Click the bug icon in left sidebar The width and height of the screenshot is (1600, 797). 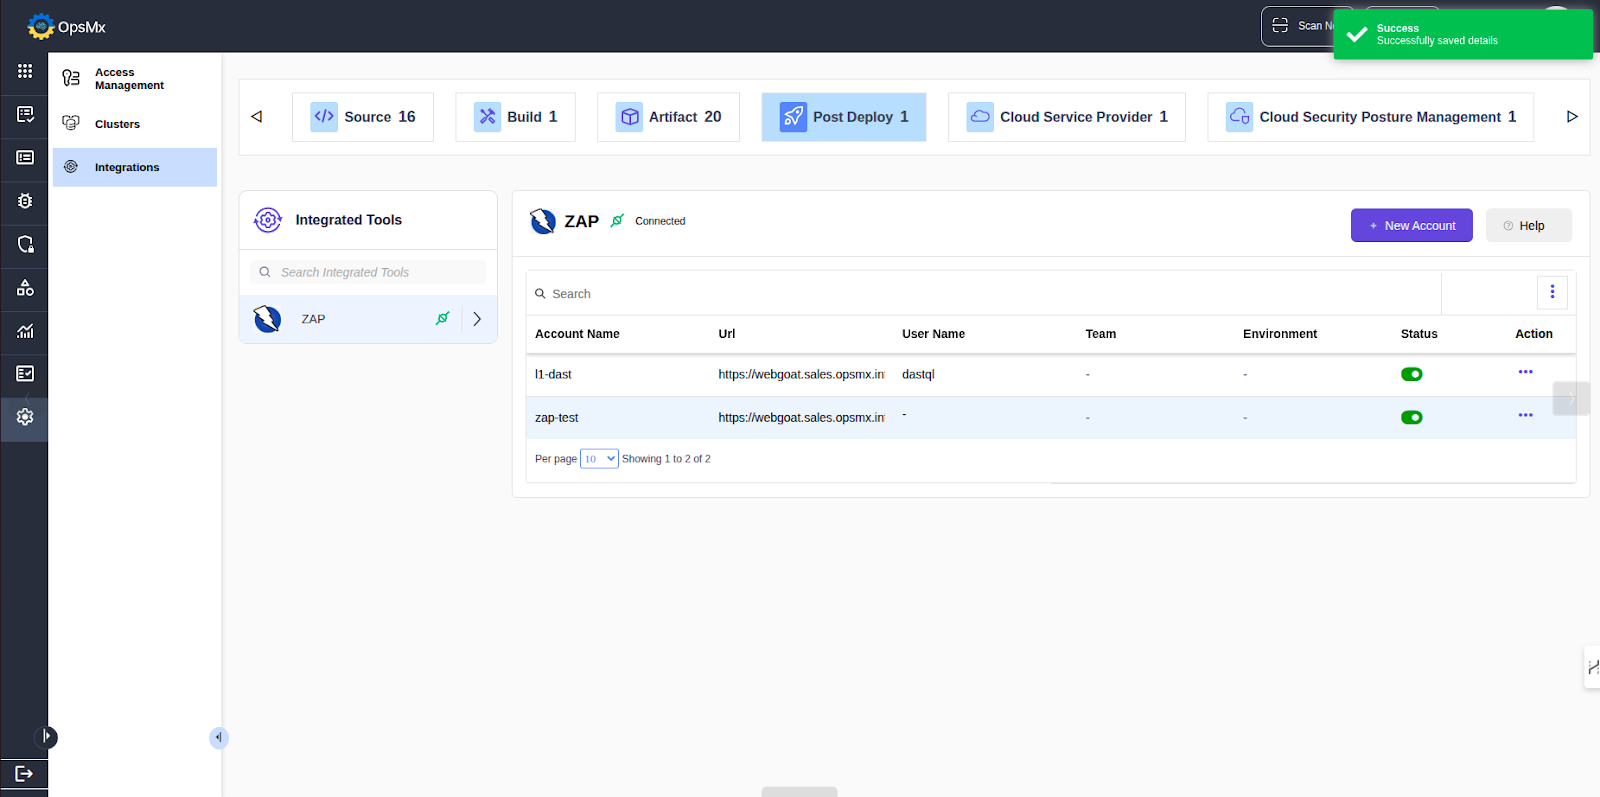click(x=25, y=201)
